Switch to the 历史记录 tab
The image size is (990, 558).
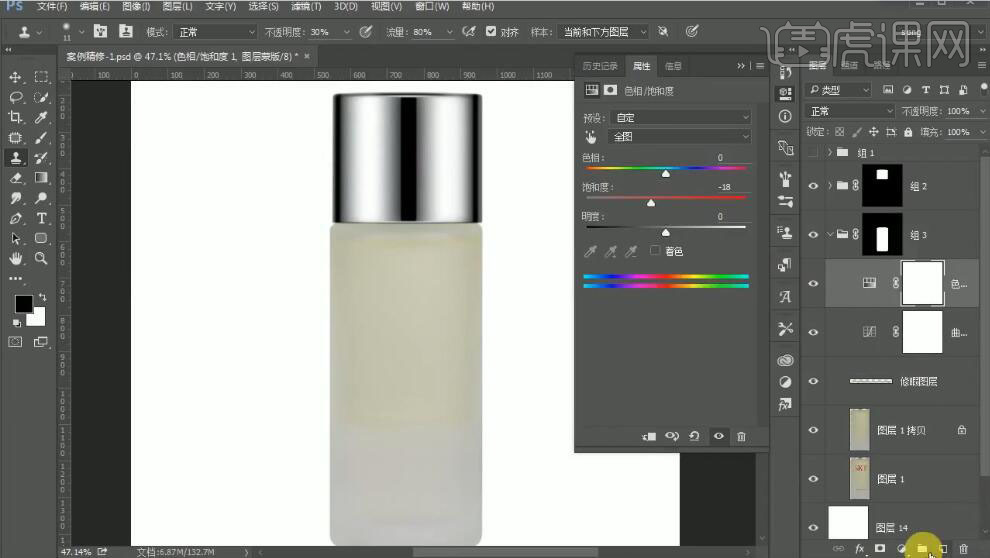601,66
